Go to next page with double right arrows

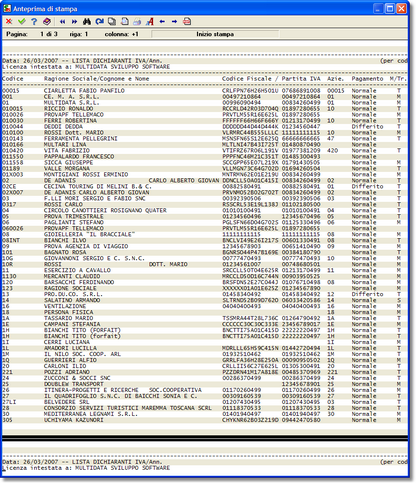click(x=74, y=22)
